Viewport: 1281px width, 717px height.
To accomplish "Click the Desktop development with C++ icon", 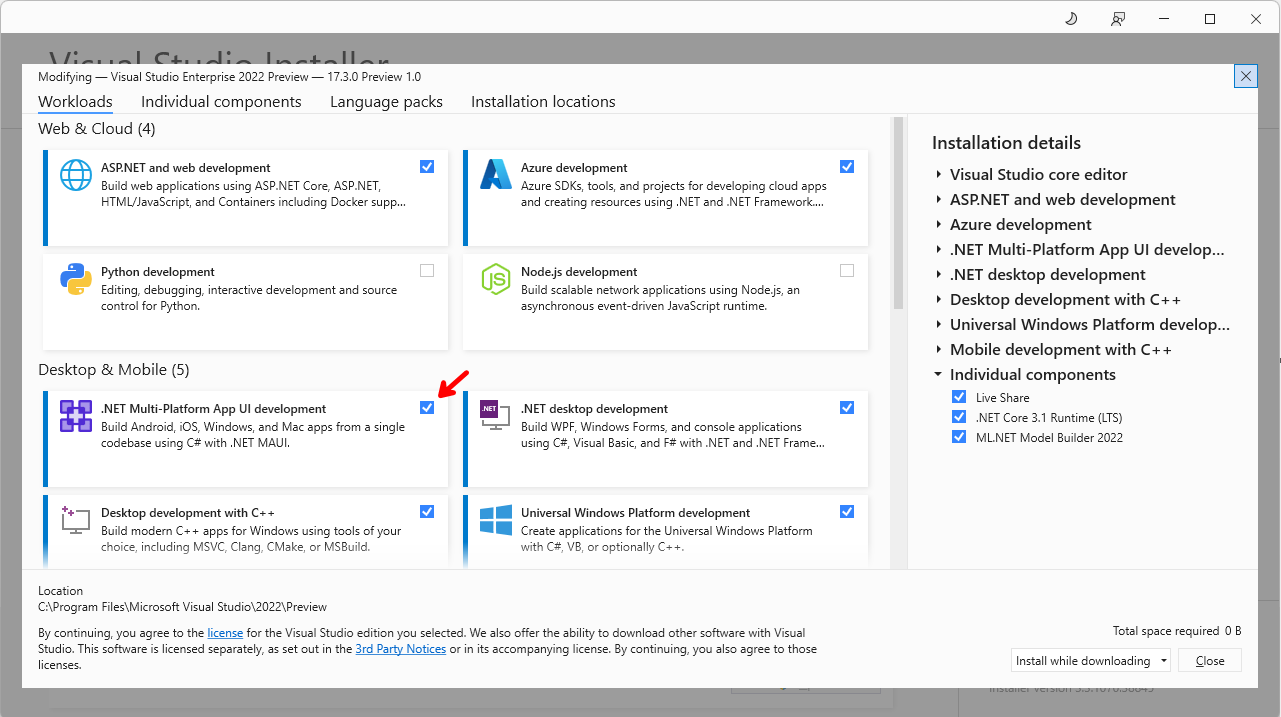I will point(76,520).
